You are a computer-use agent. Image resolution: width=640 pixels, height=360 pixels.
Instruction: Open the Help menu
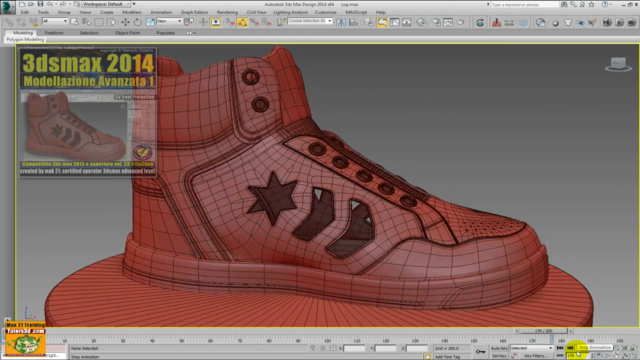coord(380,12)
